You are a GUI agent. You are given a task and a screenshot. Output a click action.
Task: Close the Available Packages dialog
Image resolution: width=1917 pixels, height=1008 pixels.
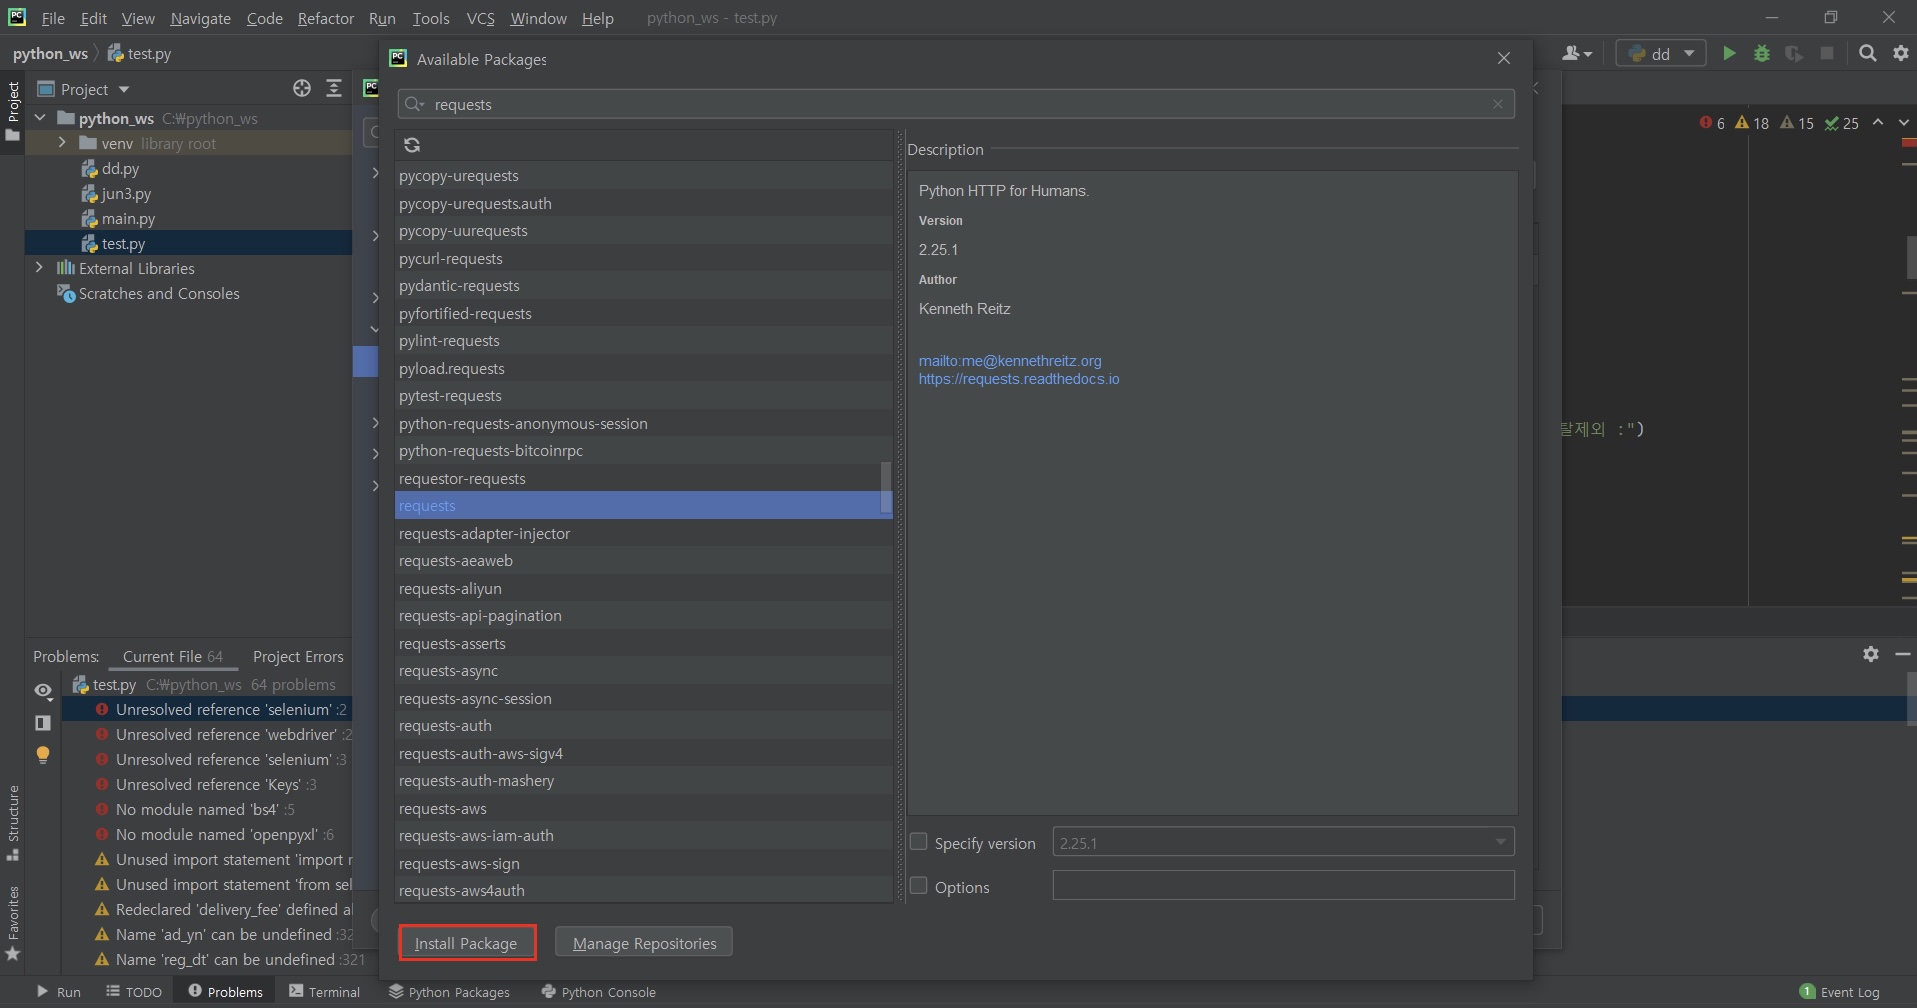(1504, 59)
